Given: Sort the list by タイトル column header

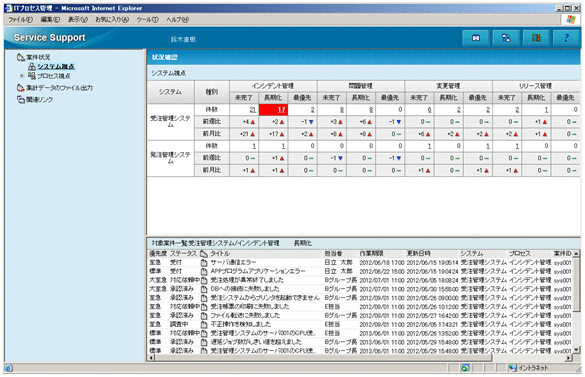Looking at the screenshot, I should coord(220,253).
